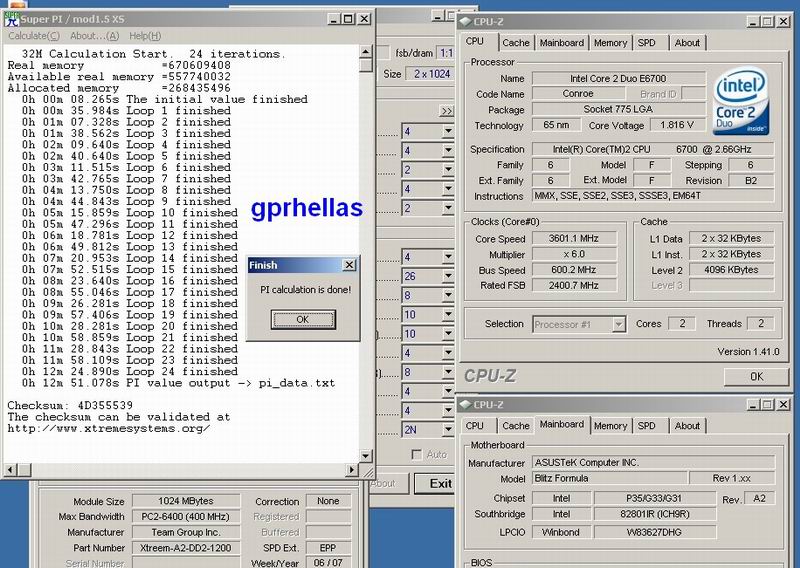Click the Manufacturer field Team Group Inc.
This screenshot has width=800, height=568.
[186, 532]
